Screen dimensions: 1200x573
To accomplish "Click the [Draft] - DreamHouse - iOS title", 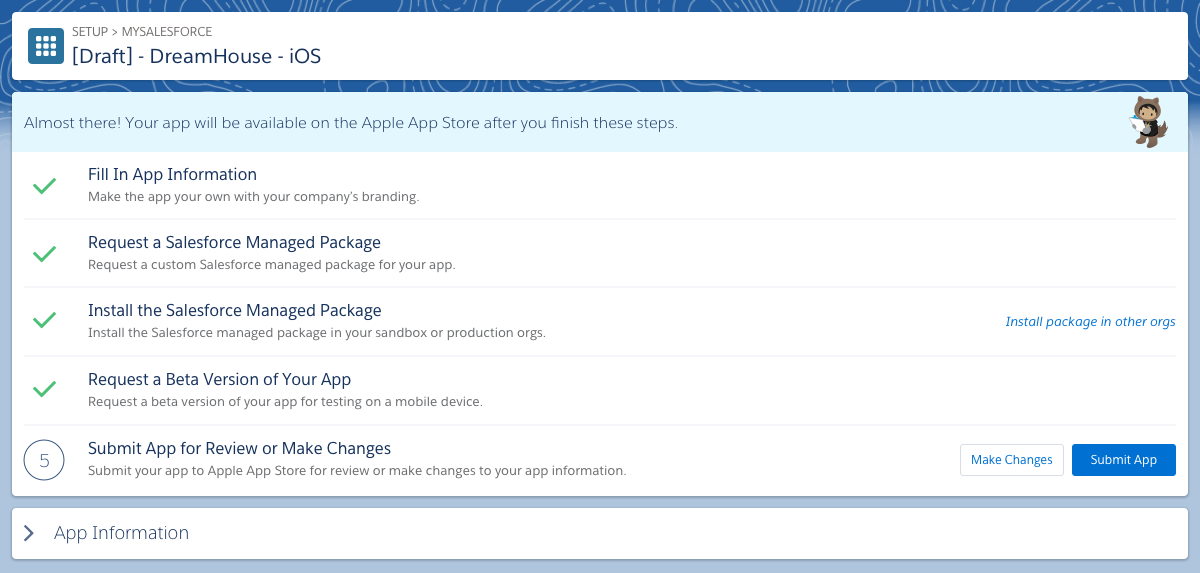I will 196,56.
